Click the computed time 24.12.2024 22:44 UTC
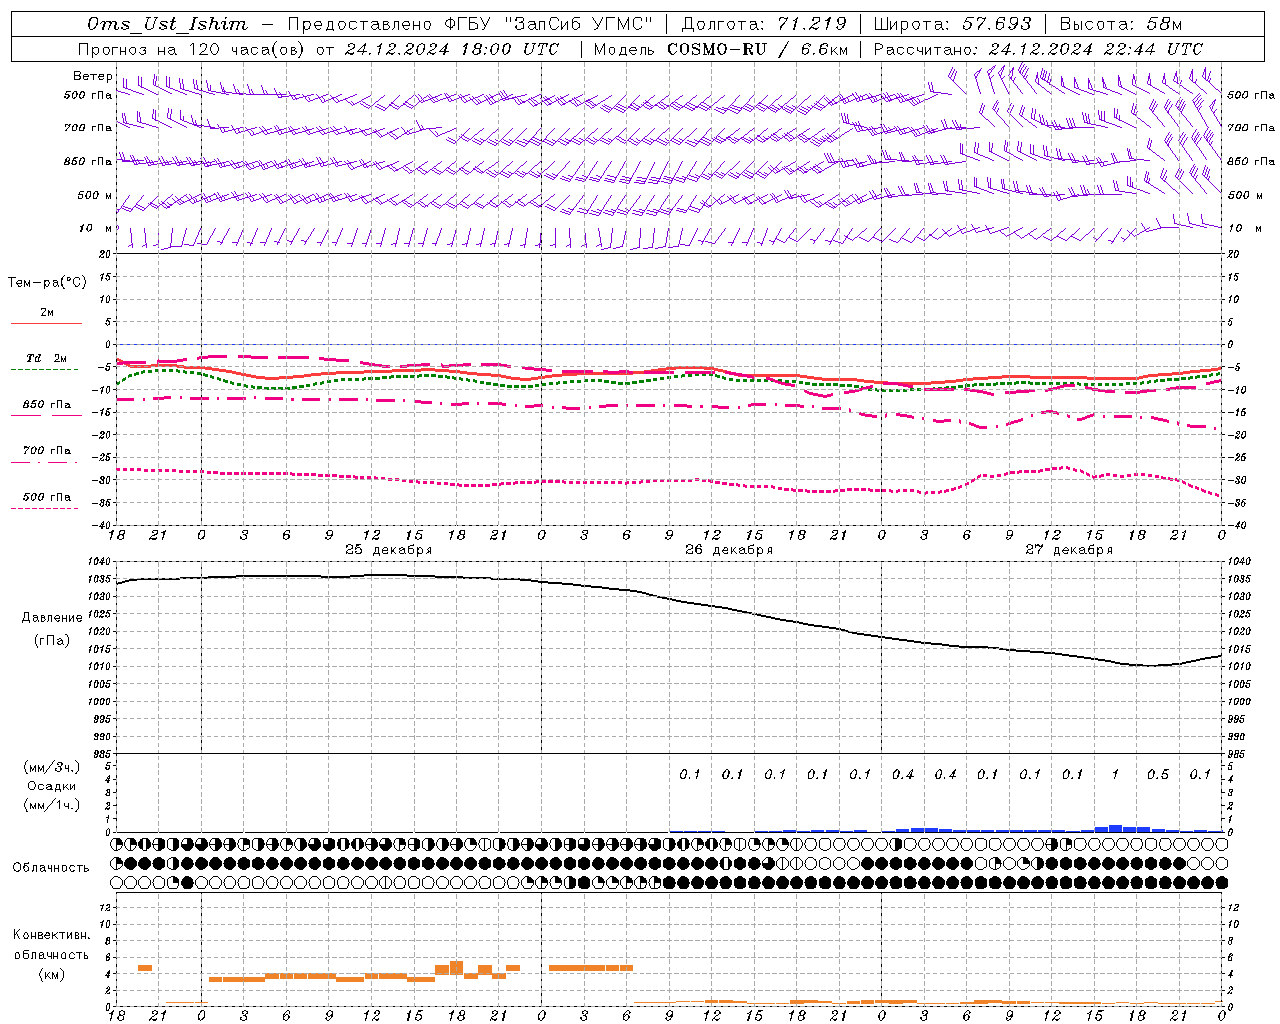 pos(1096,49)
